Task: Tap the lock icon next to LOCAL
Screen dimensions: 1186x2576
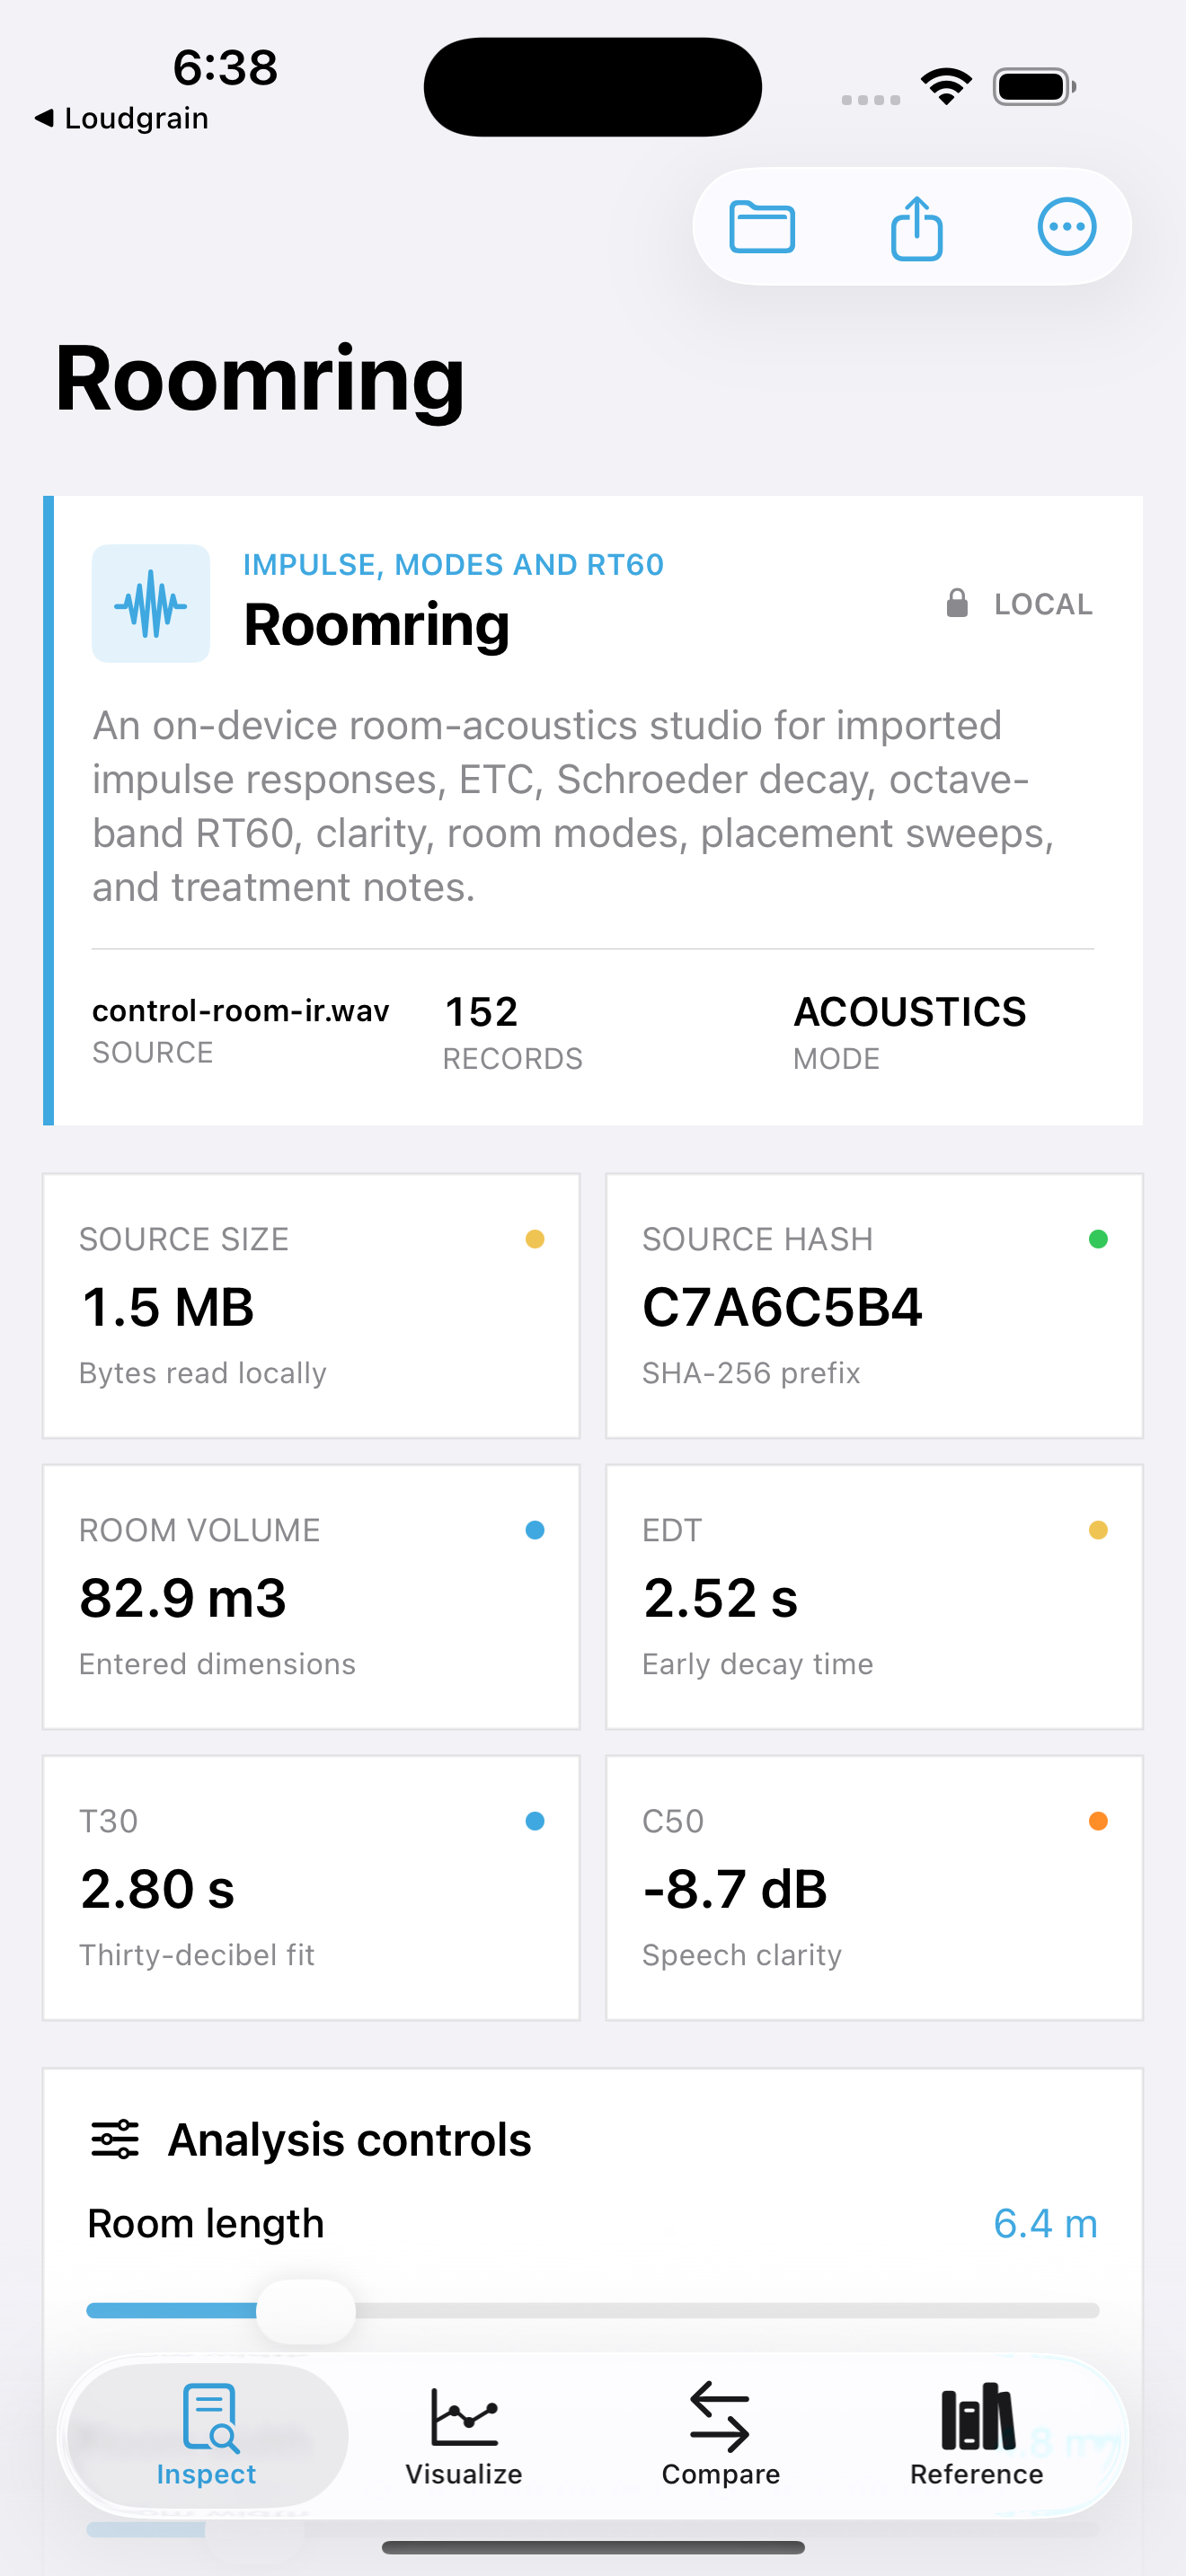Action: (957, 603)
